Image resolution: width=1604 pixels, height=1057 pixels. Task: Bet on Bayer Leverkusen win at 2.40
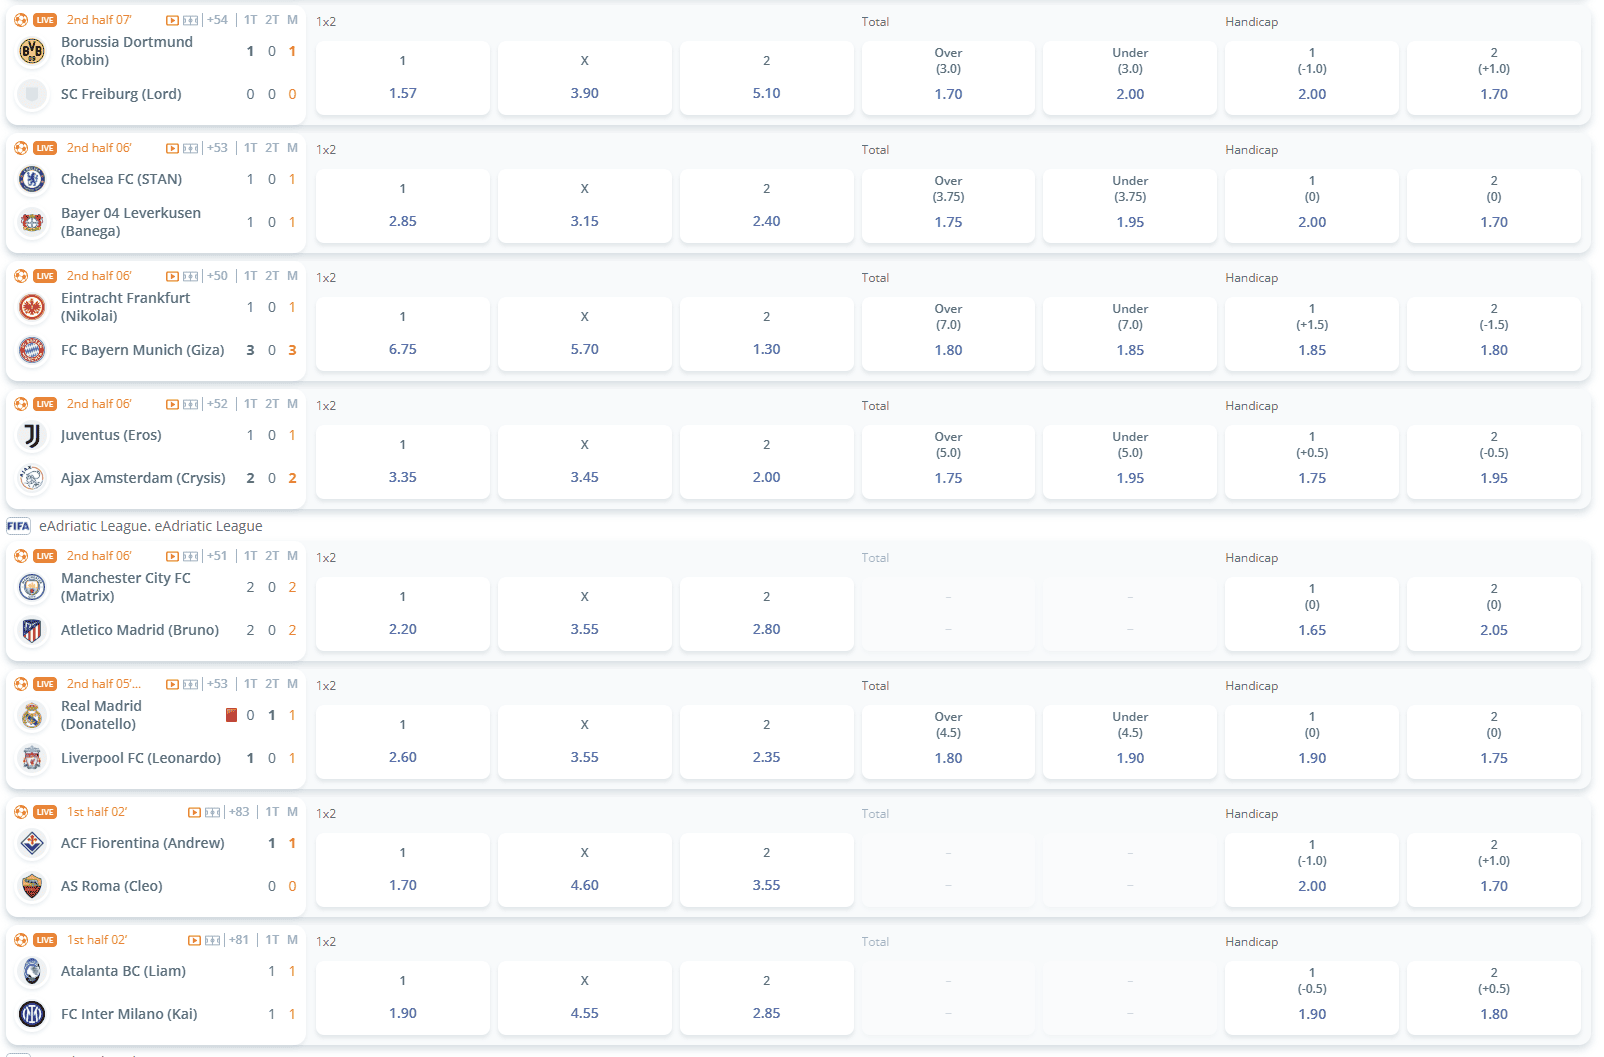(x=767, y=206)
